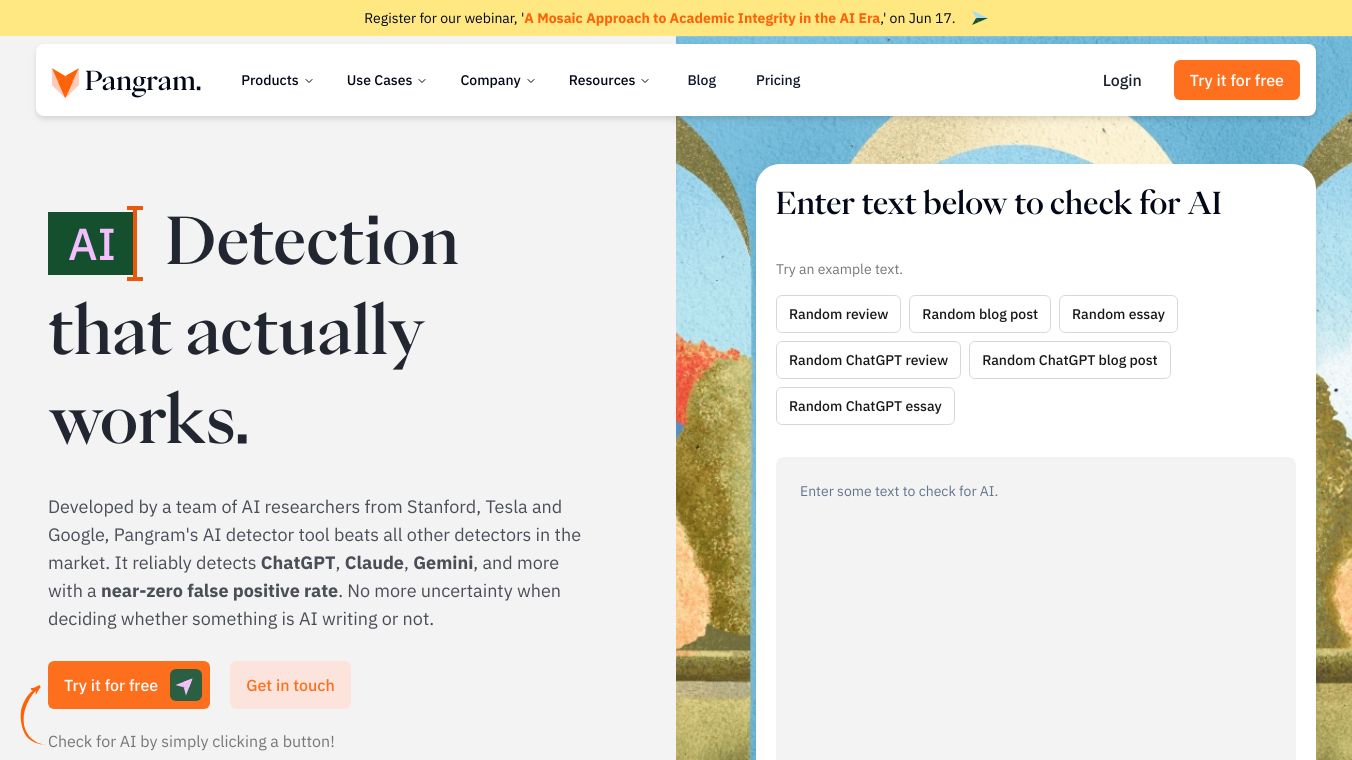Open the Pricing page
The height and width of the screenshot is (760, 1352).
coord(778,80)
